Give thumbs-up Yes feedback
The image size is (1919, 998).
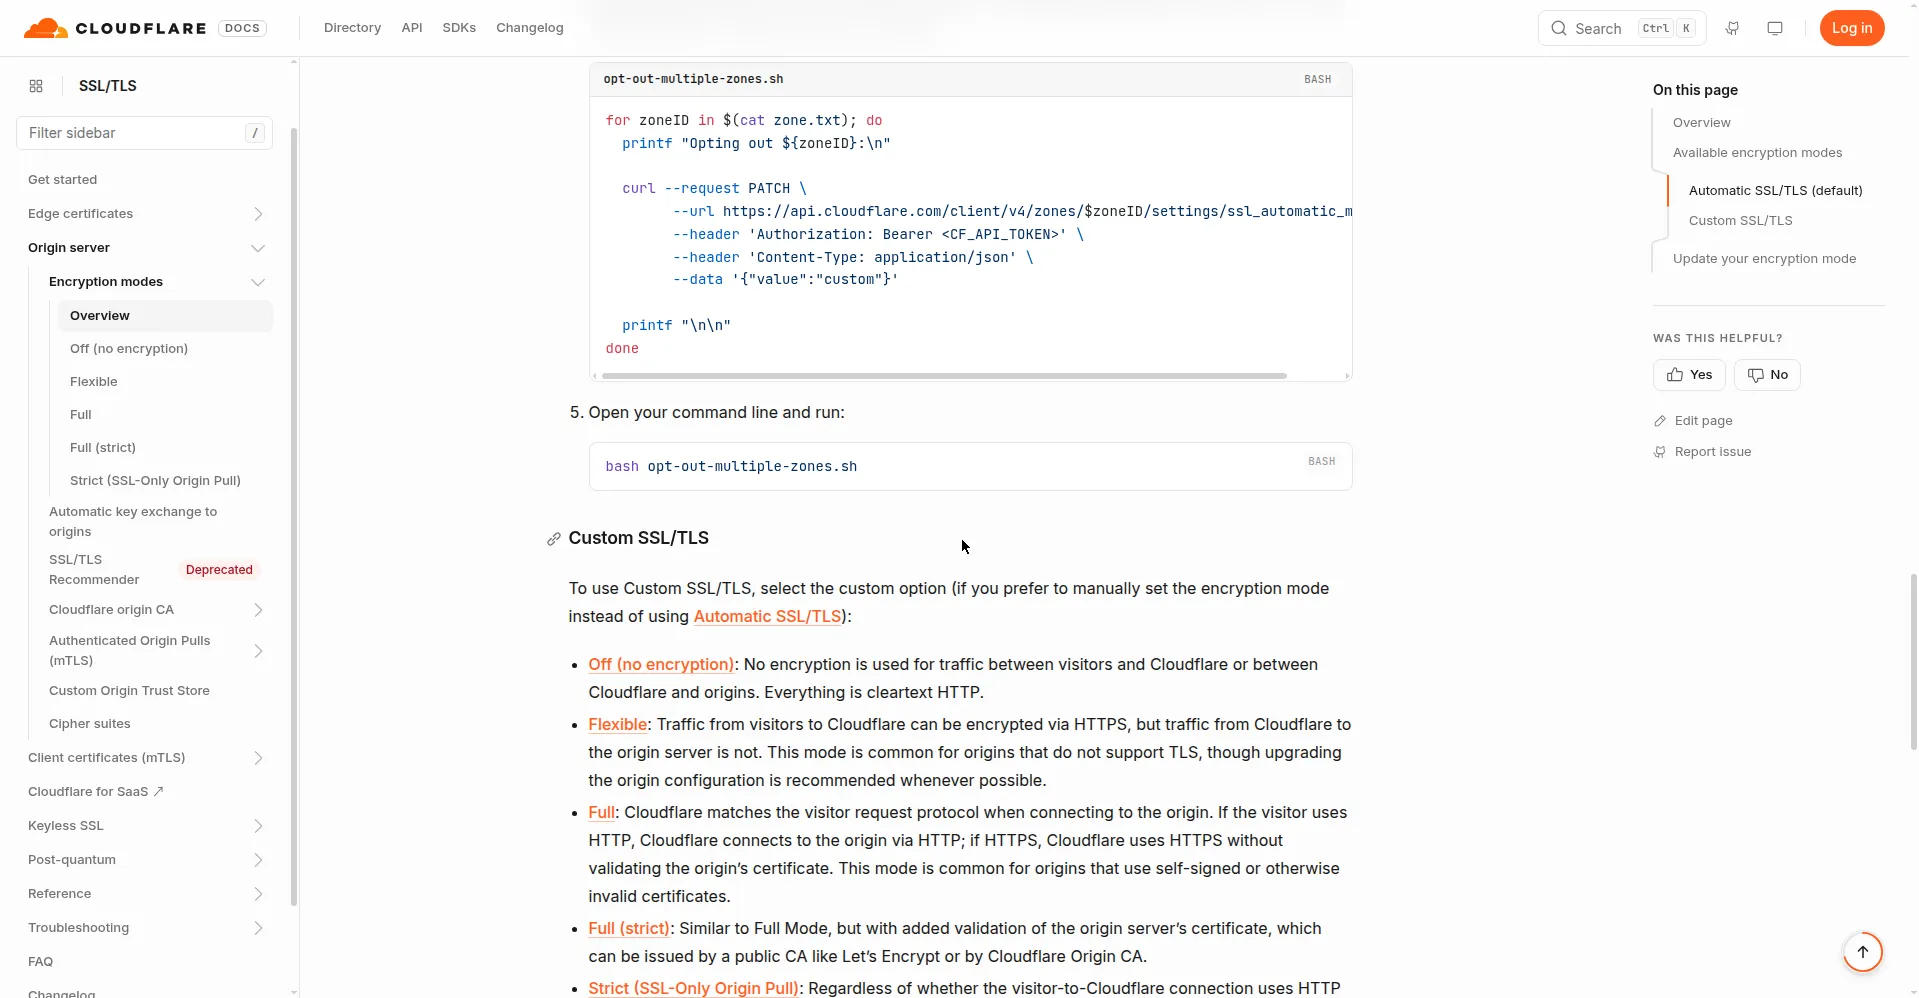[x=1689, y=375]
